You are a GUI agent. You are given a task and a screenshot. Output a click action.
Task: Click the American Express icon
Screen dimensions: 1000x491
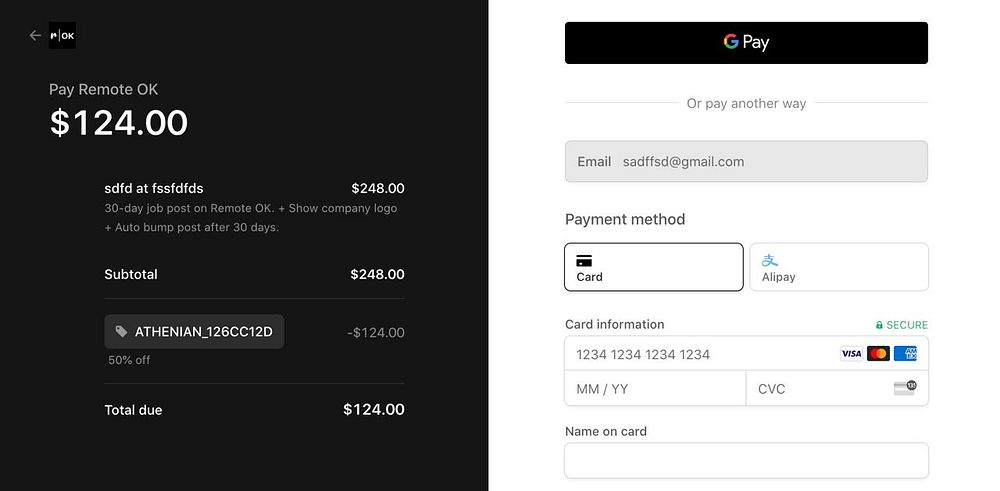click(x=905, y=354)
